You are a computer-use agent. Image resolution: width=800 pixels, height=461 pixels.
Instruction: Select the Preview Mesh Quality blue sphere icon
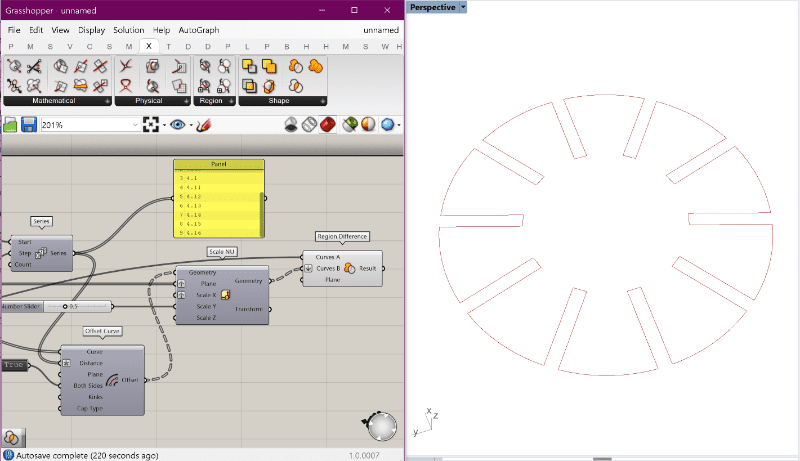tap(387, 124)
